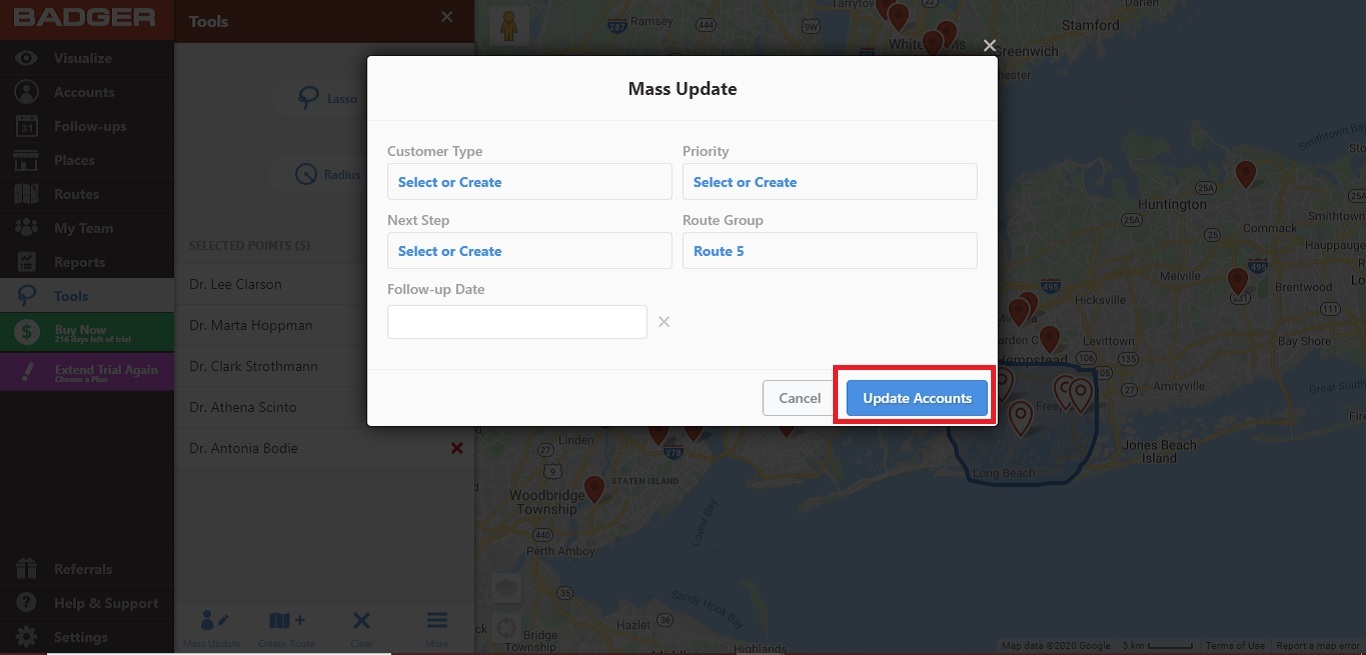Click the Follow-up Date field

[517, 322]
